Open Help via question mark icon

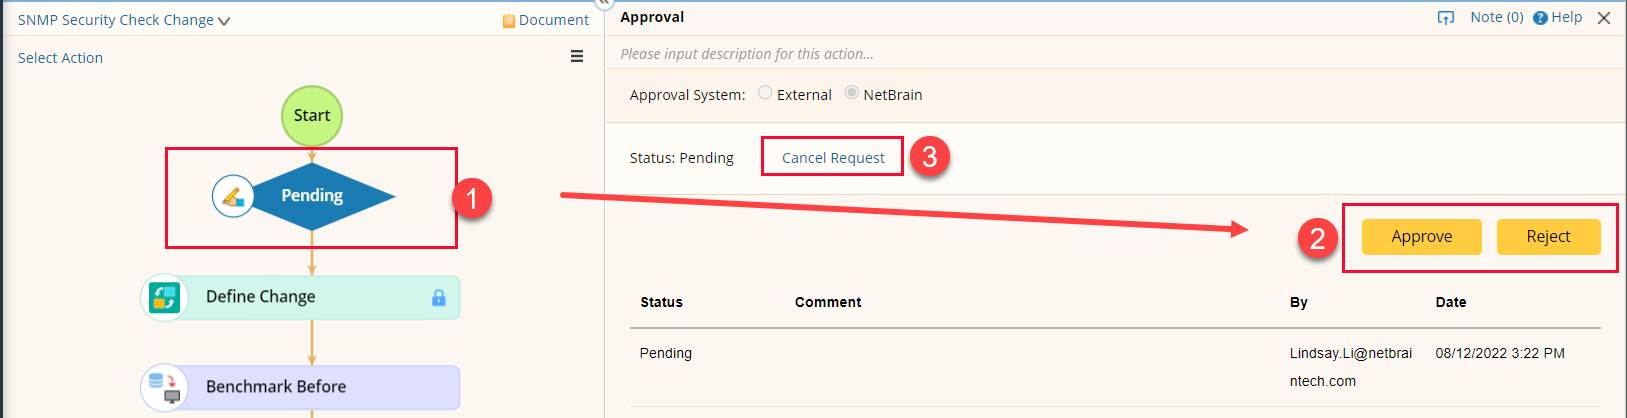tap(1540, 18)
